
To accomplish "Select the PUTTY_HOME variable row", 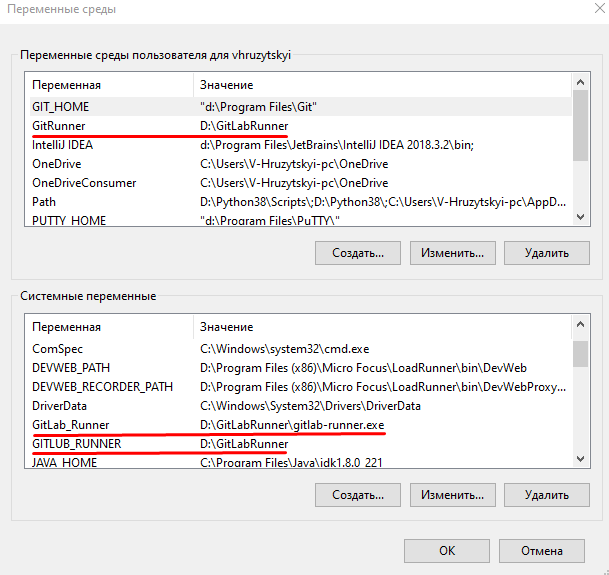I will click(x=301, y=220).
